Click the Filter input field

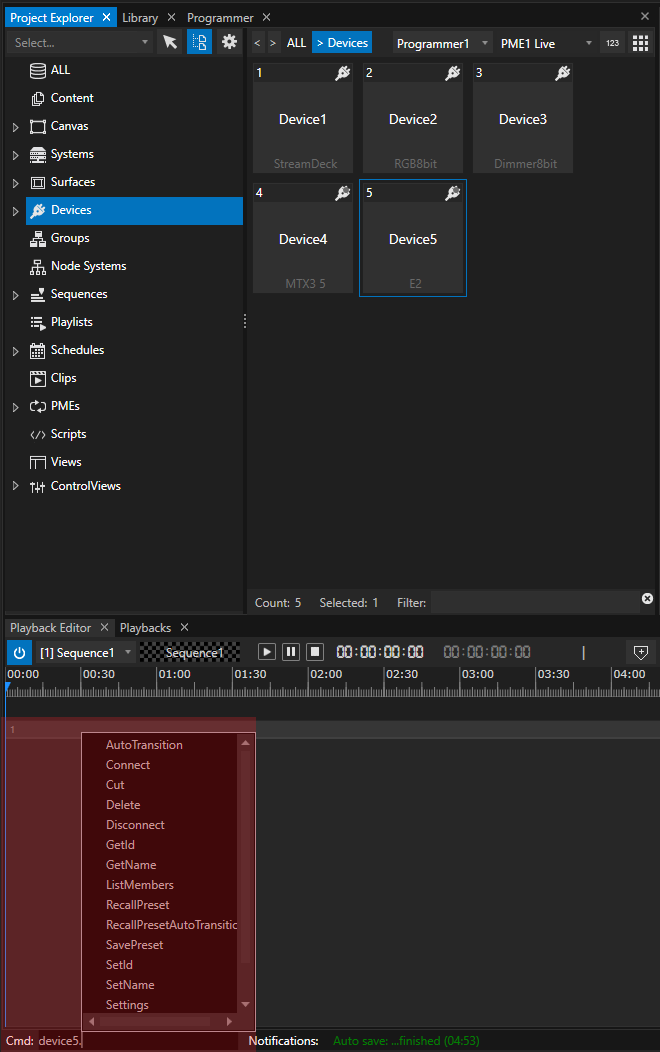click(x=535, y=602)
